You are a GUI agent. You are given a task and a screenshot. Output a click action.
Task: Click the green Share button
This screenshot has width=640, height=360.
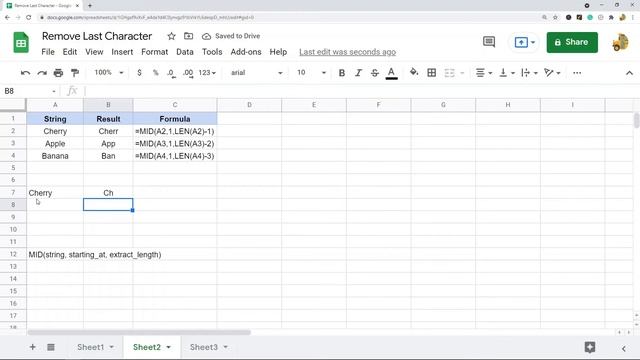572,42
